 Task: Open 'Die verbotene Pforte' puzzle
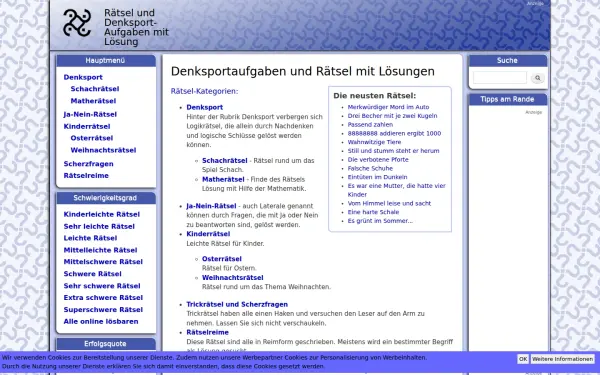(378, 160)
